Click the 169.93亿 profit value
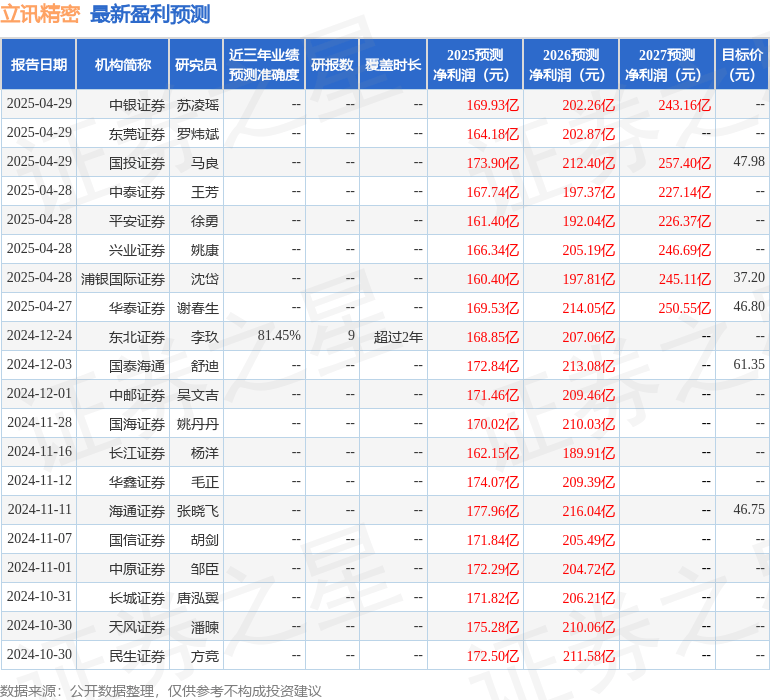 click(x=493, y=105)
